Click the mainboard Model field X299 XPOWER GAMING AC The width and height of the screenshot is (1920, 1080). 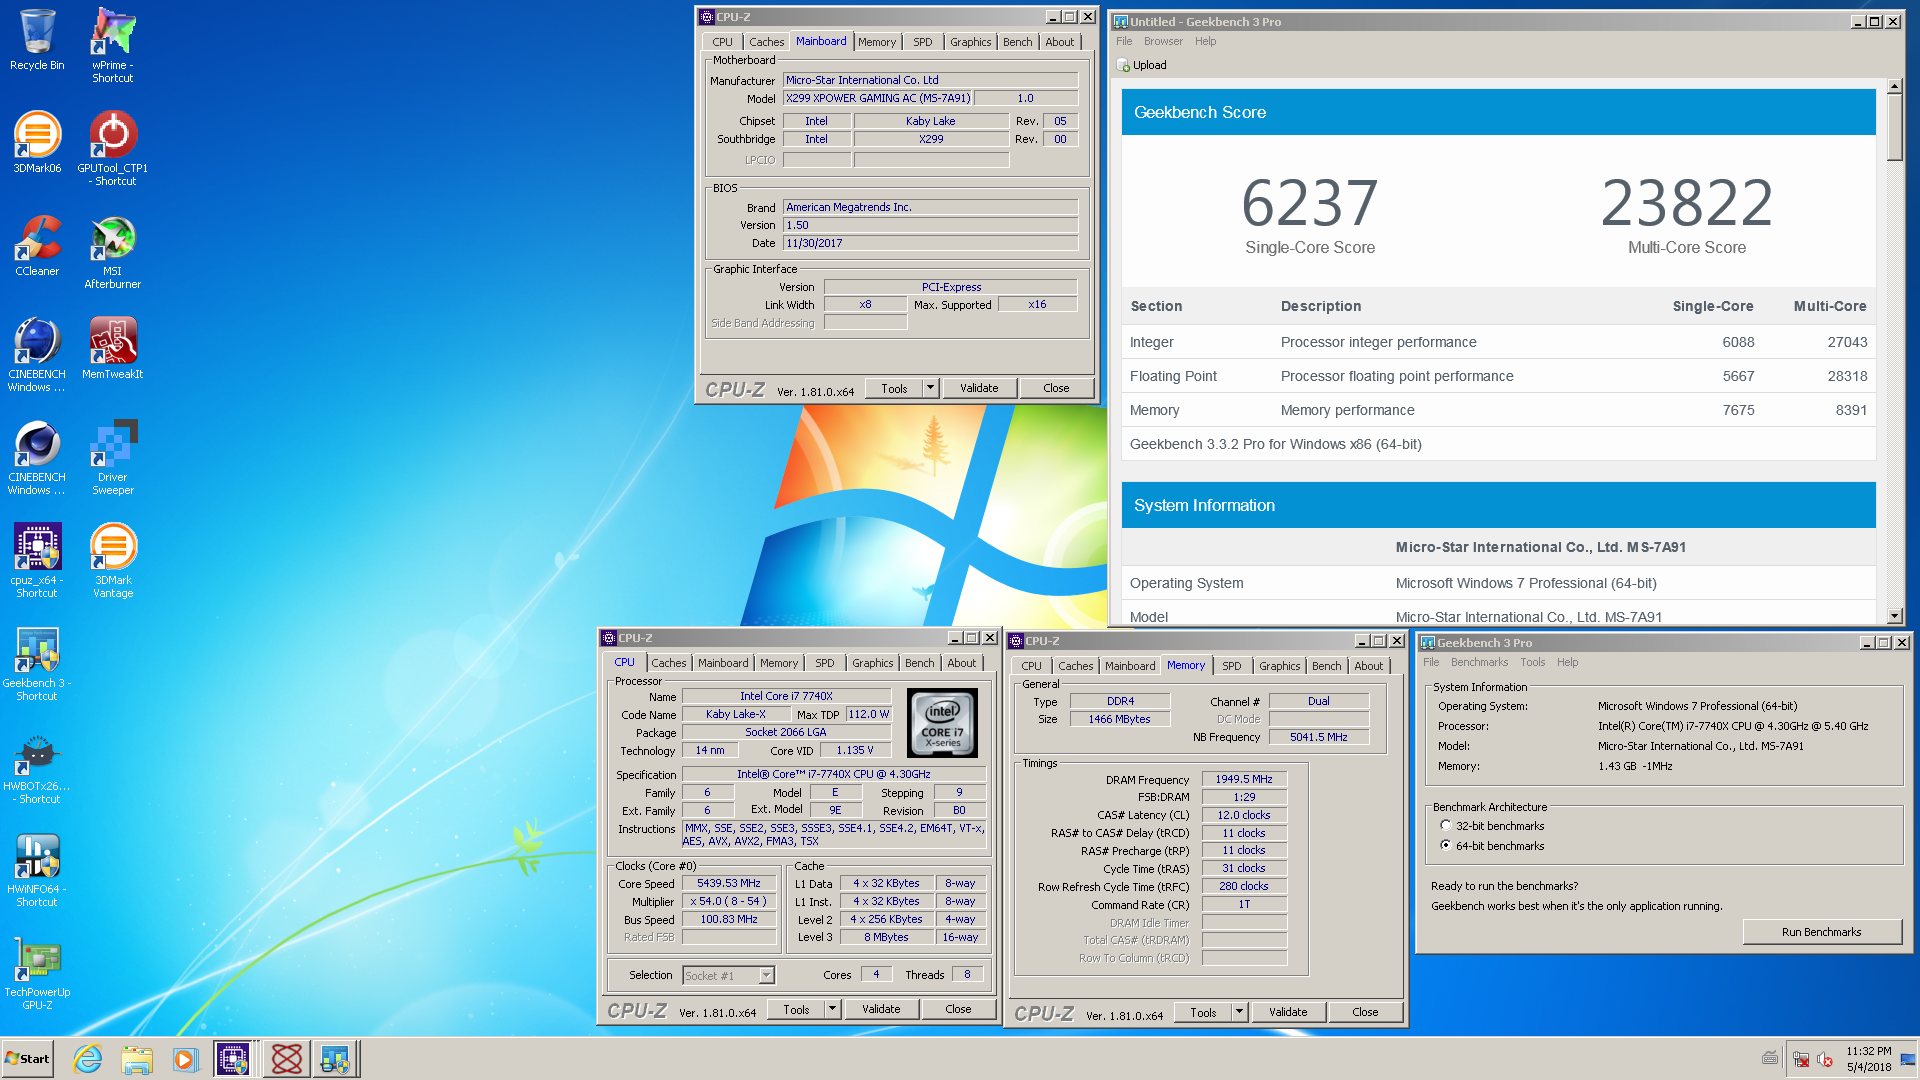pos(878,98)
